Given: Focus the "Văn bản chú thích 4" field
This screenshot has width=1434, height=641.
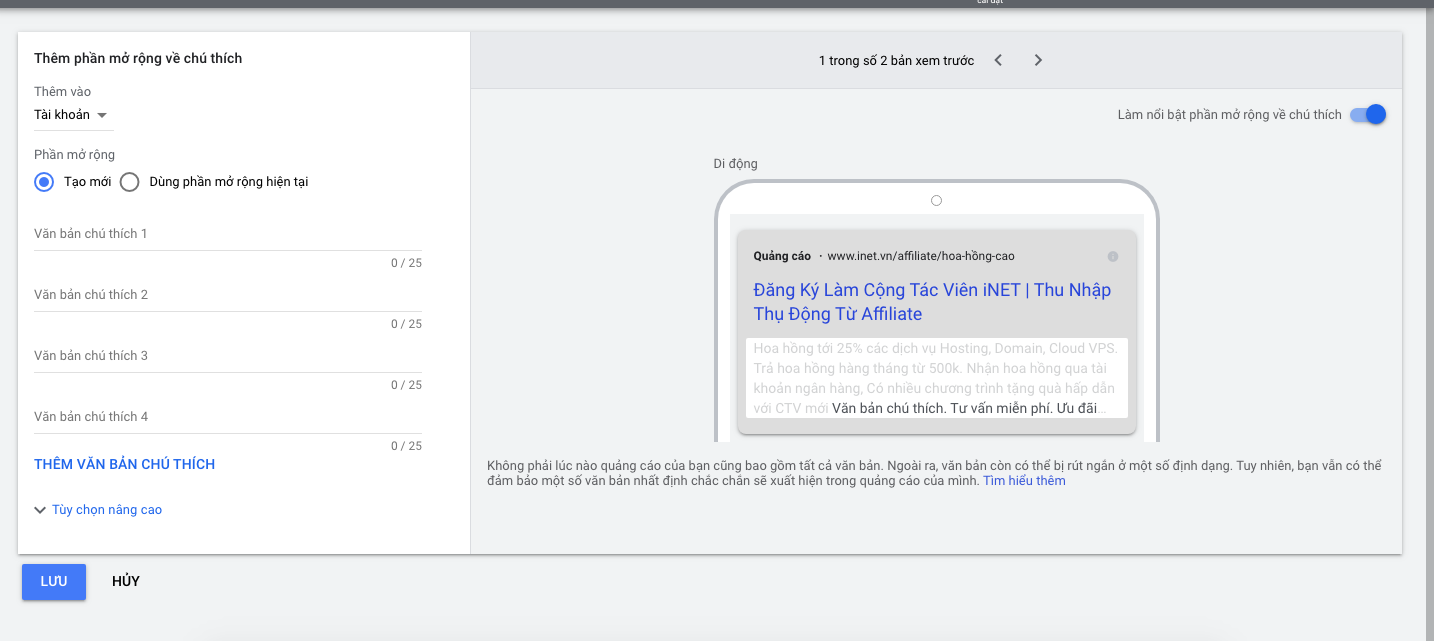Looking at the screenshot, I should click(x=228, y=418).
